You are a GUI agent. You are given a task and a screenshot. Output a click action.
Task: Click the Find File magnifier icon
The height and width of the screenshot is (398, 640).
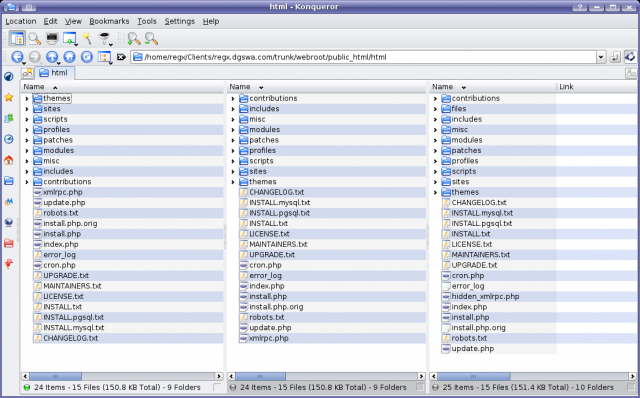(x=35, y=39)
